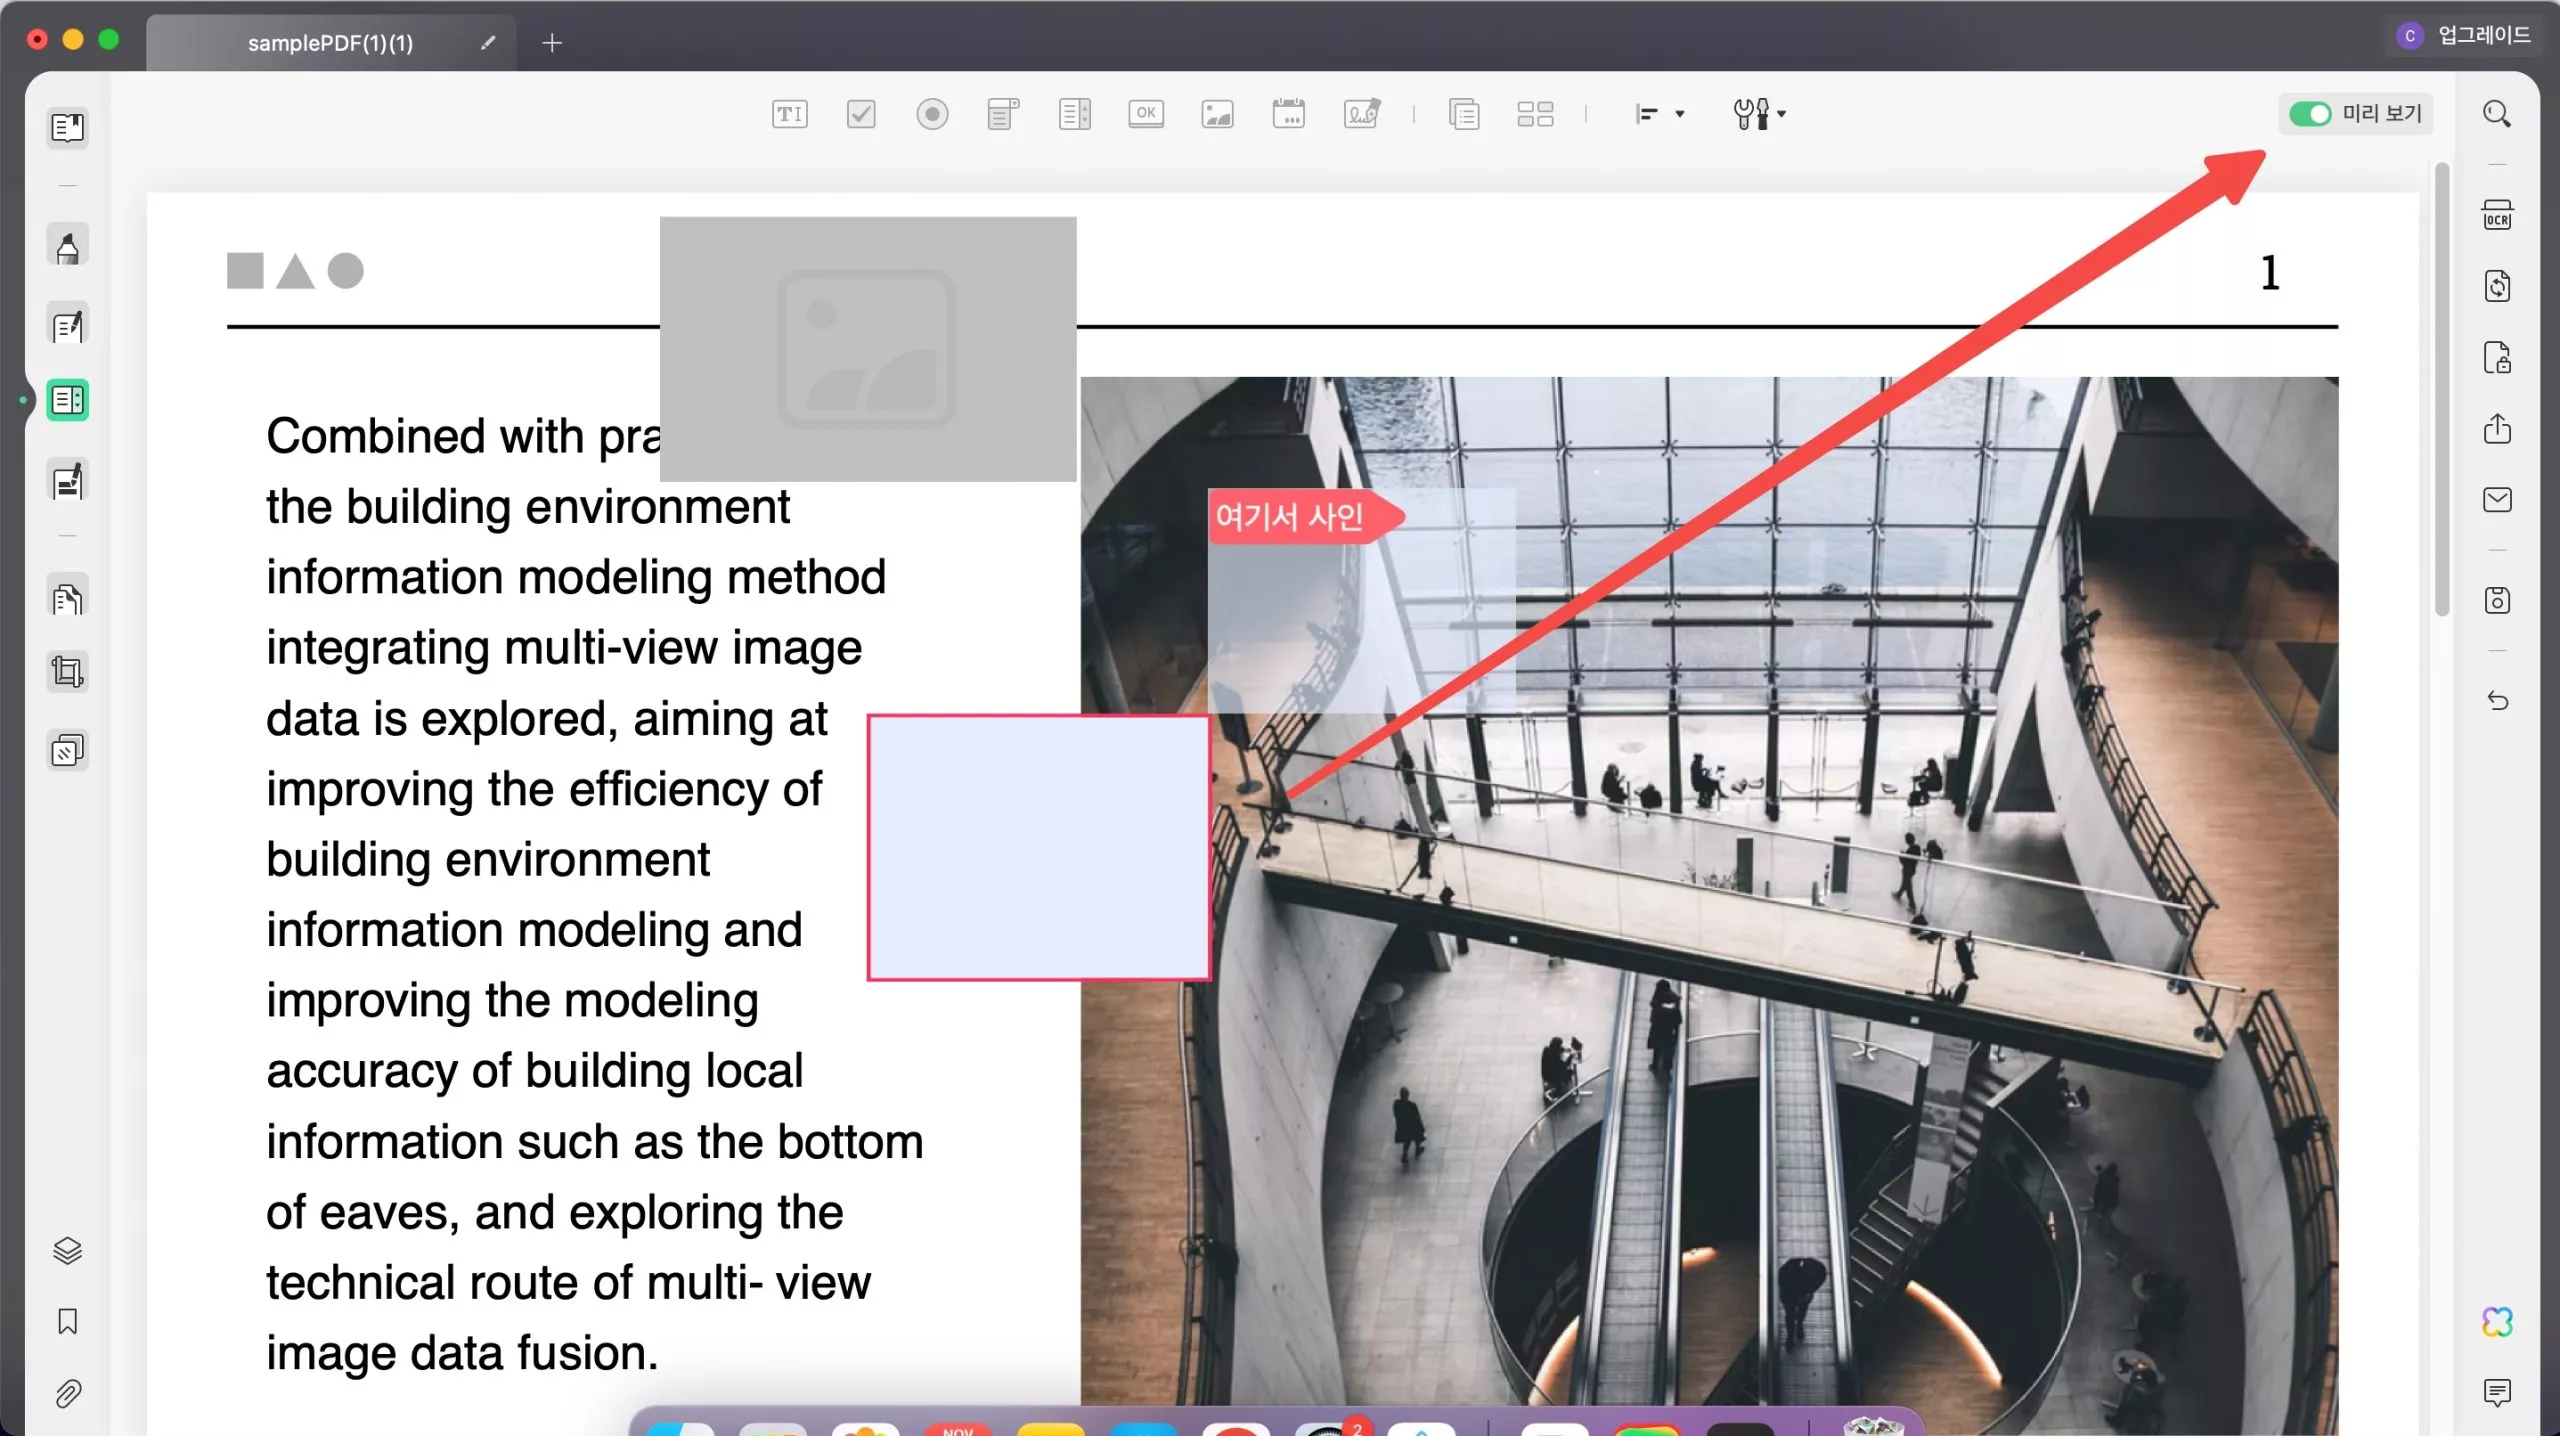Open the Page Tools stack icon
Image resolution: width=2560 pixels, height=1436 pixels.
67,751
